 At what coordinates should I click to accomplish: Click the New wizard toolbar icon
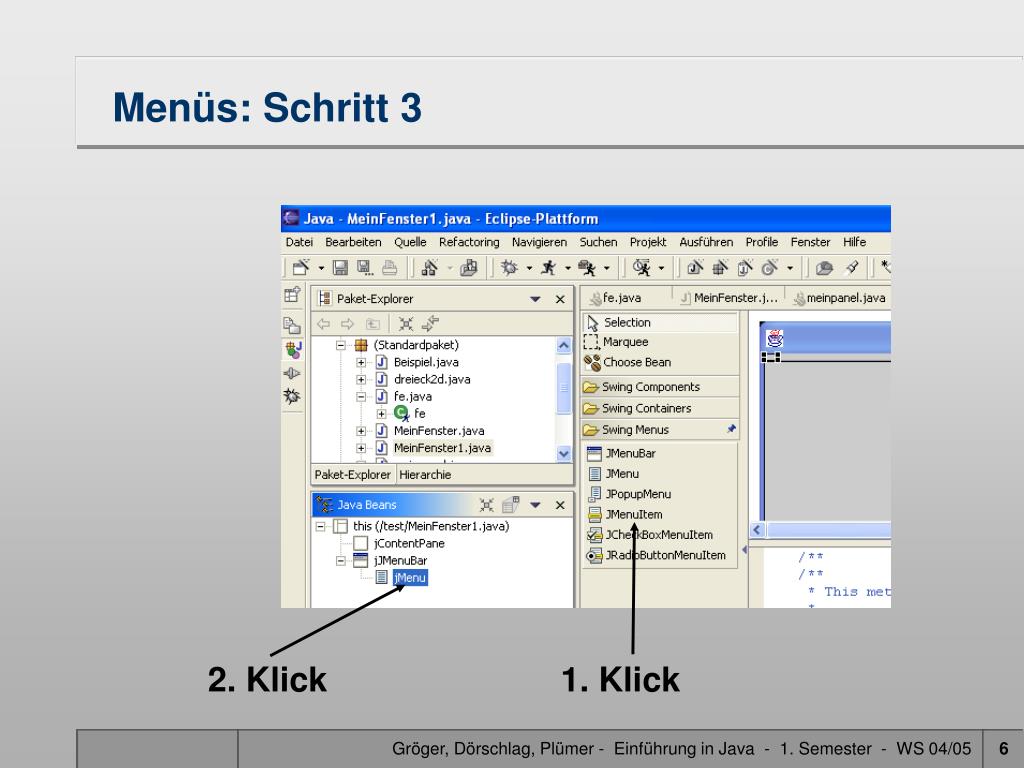300,267
